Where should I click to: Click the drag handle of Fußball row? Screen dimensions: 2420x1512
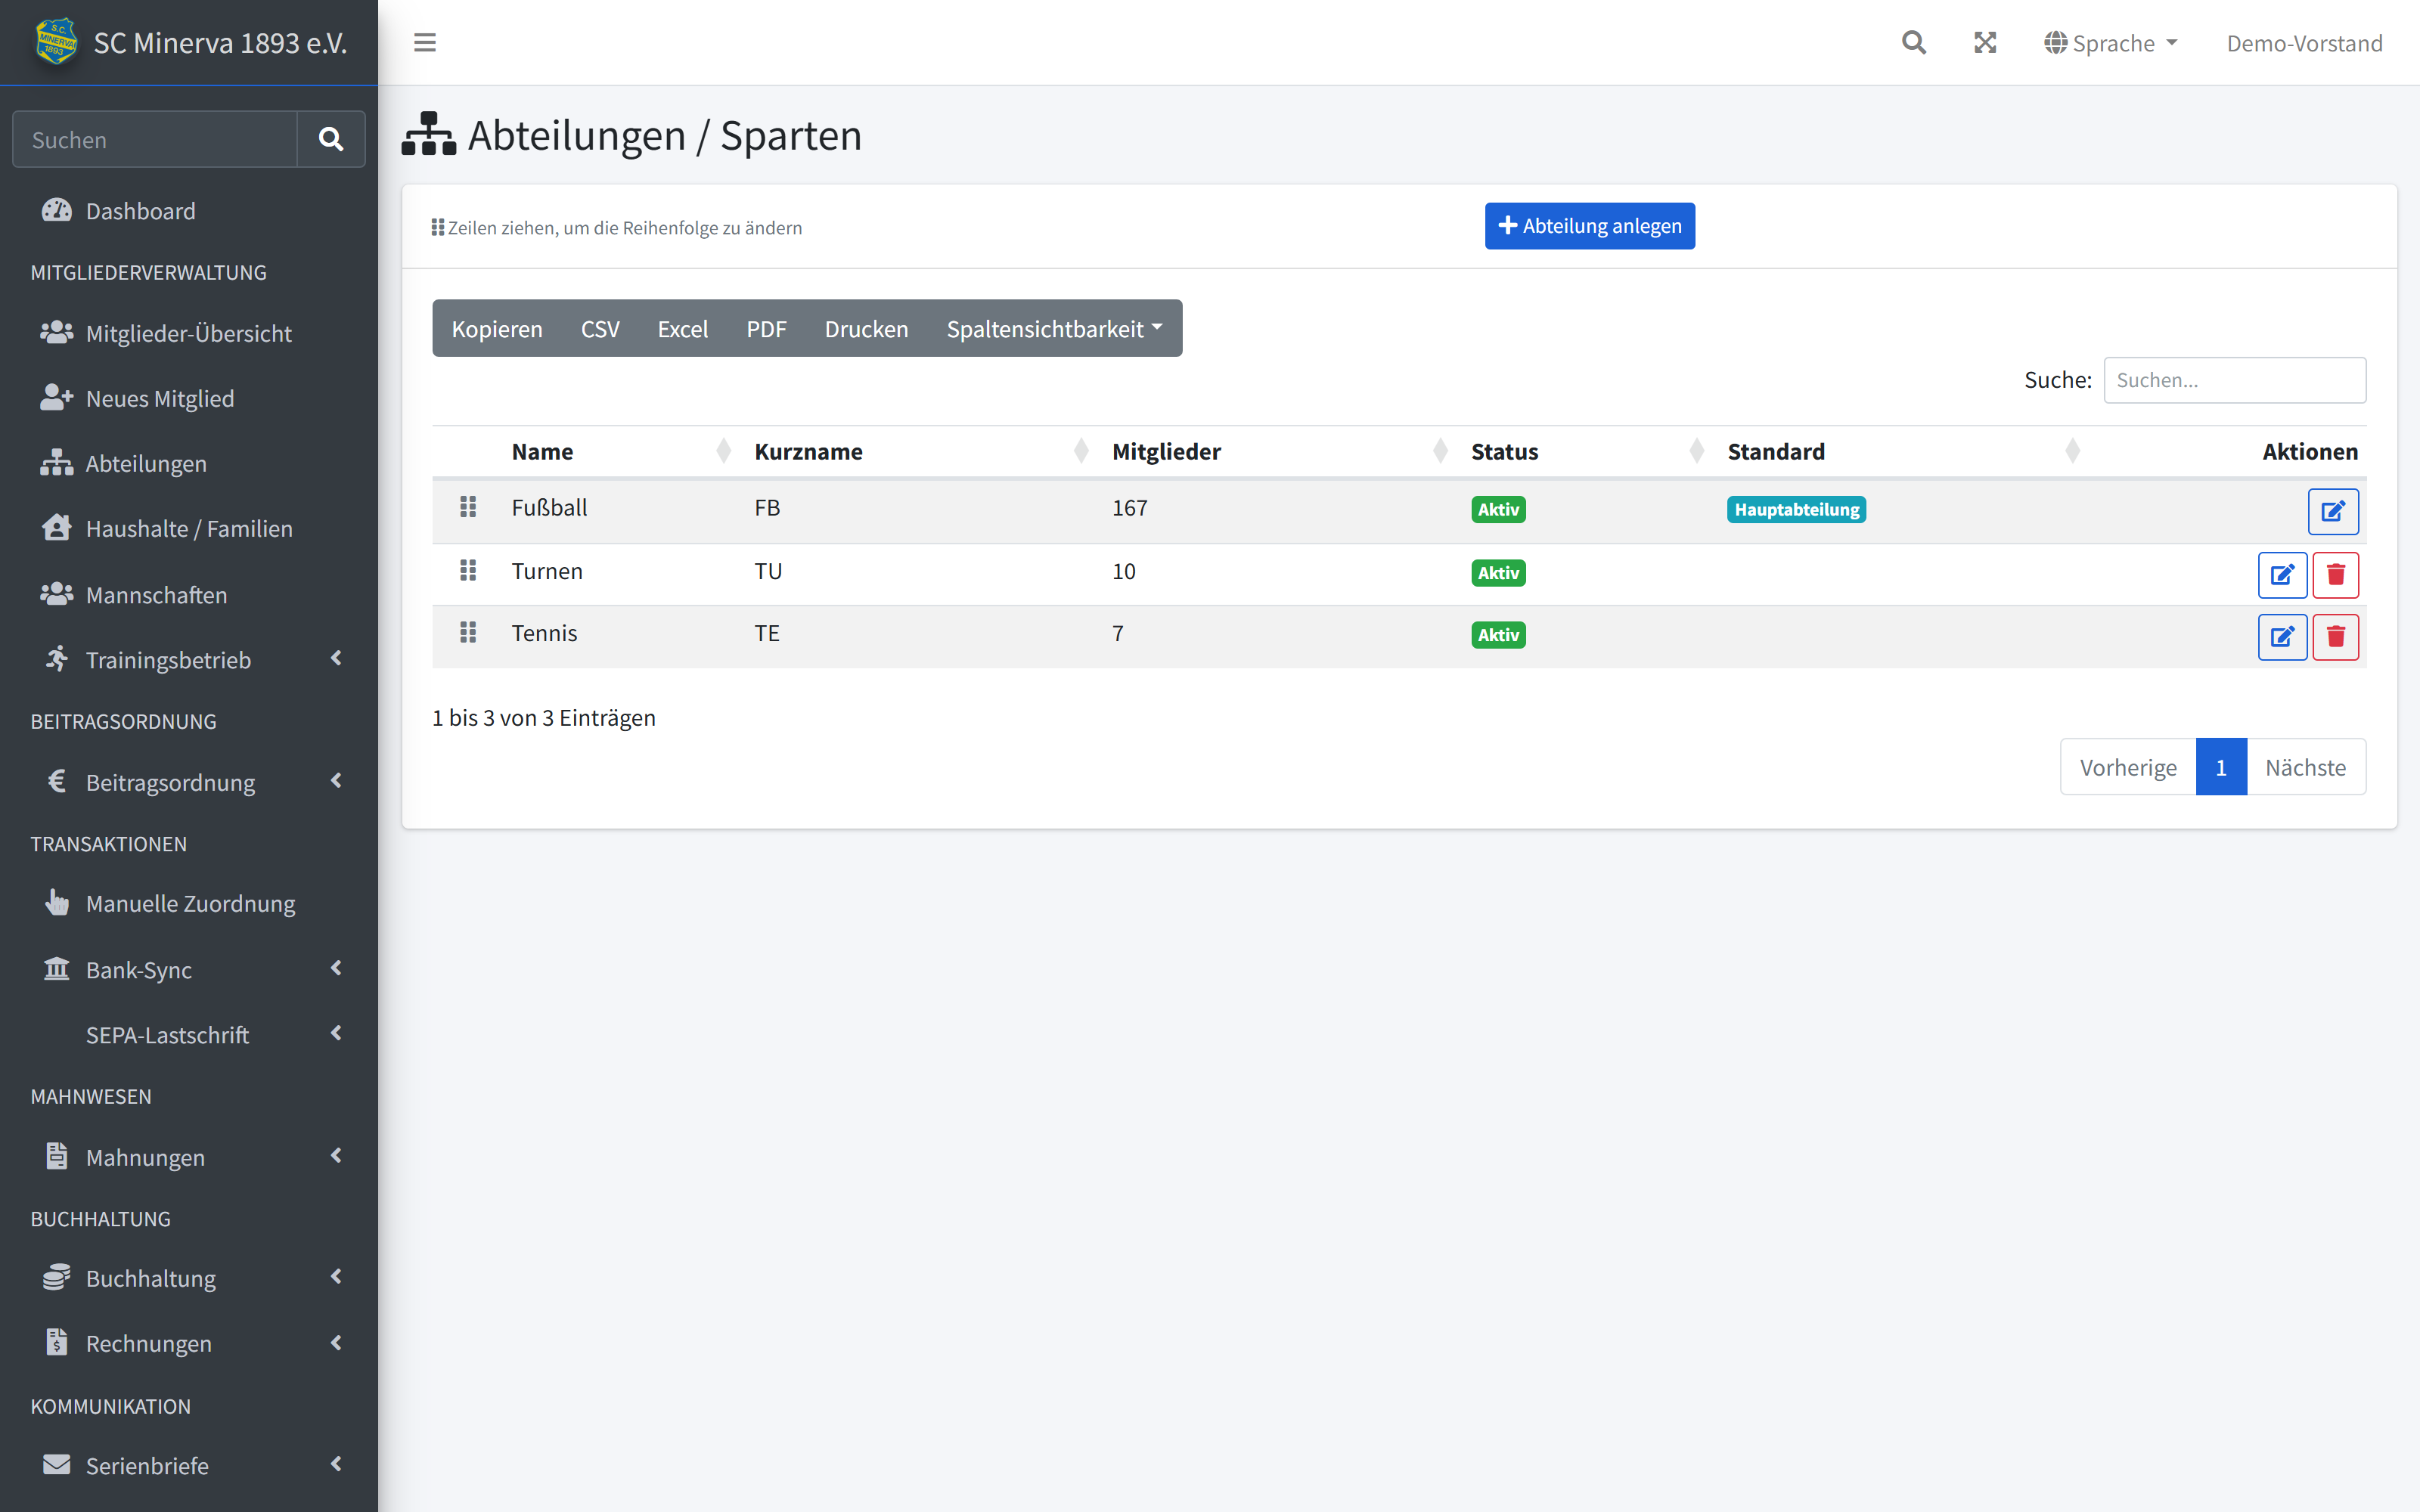[x=468, y=507]
